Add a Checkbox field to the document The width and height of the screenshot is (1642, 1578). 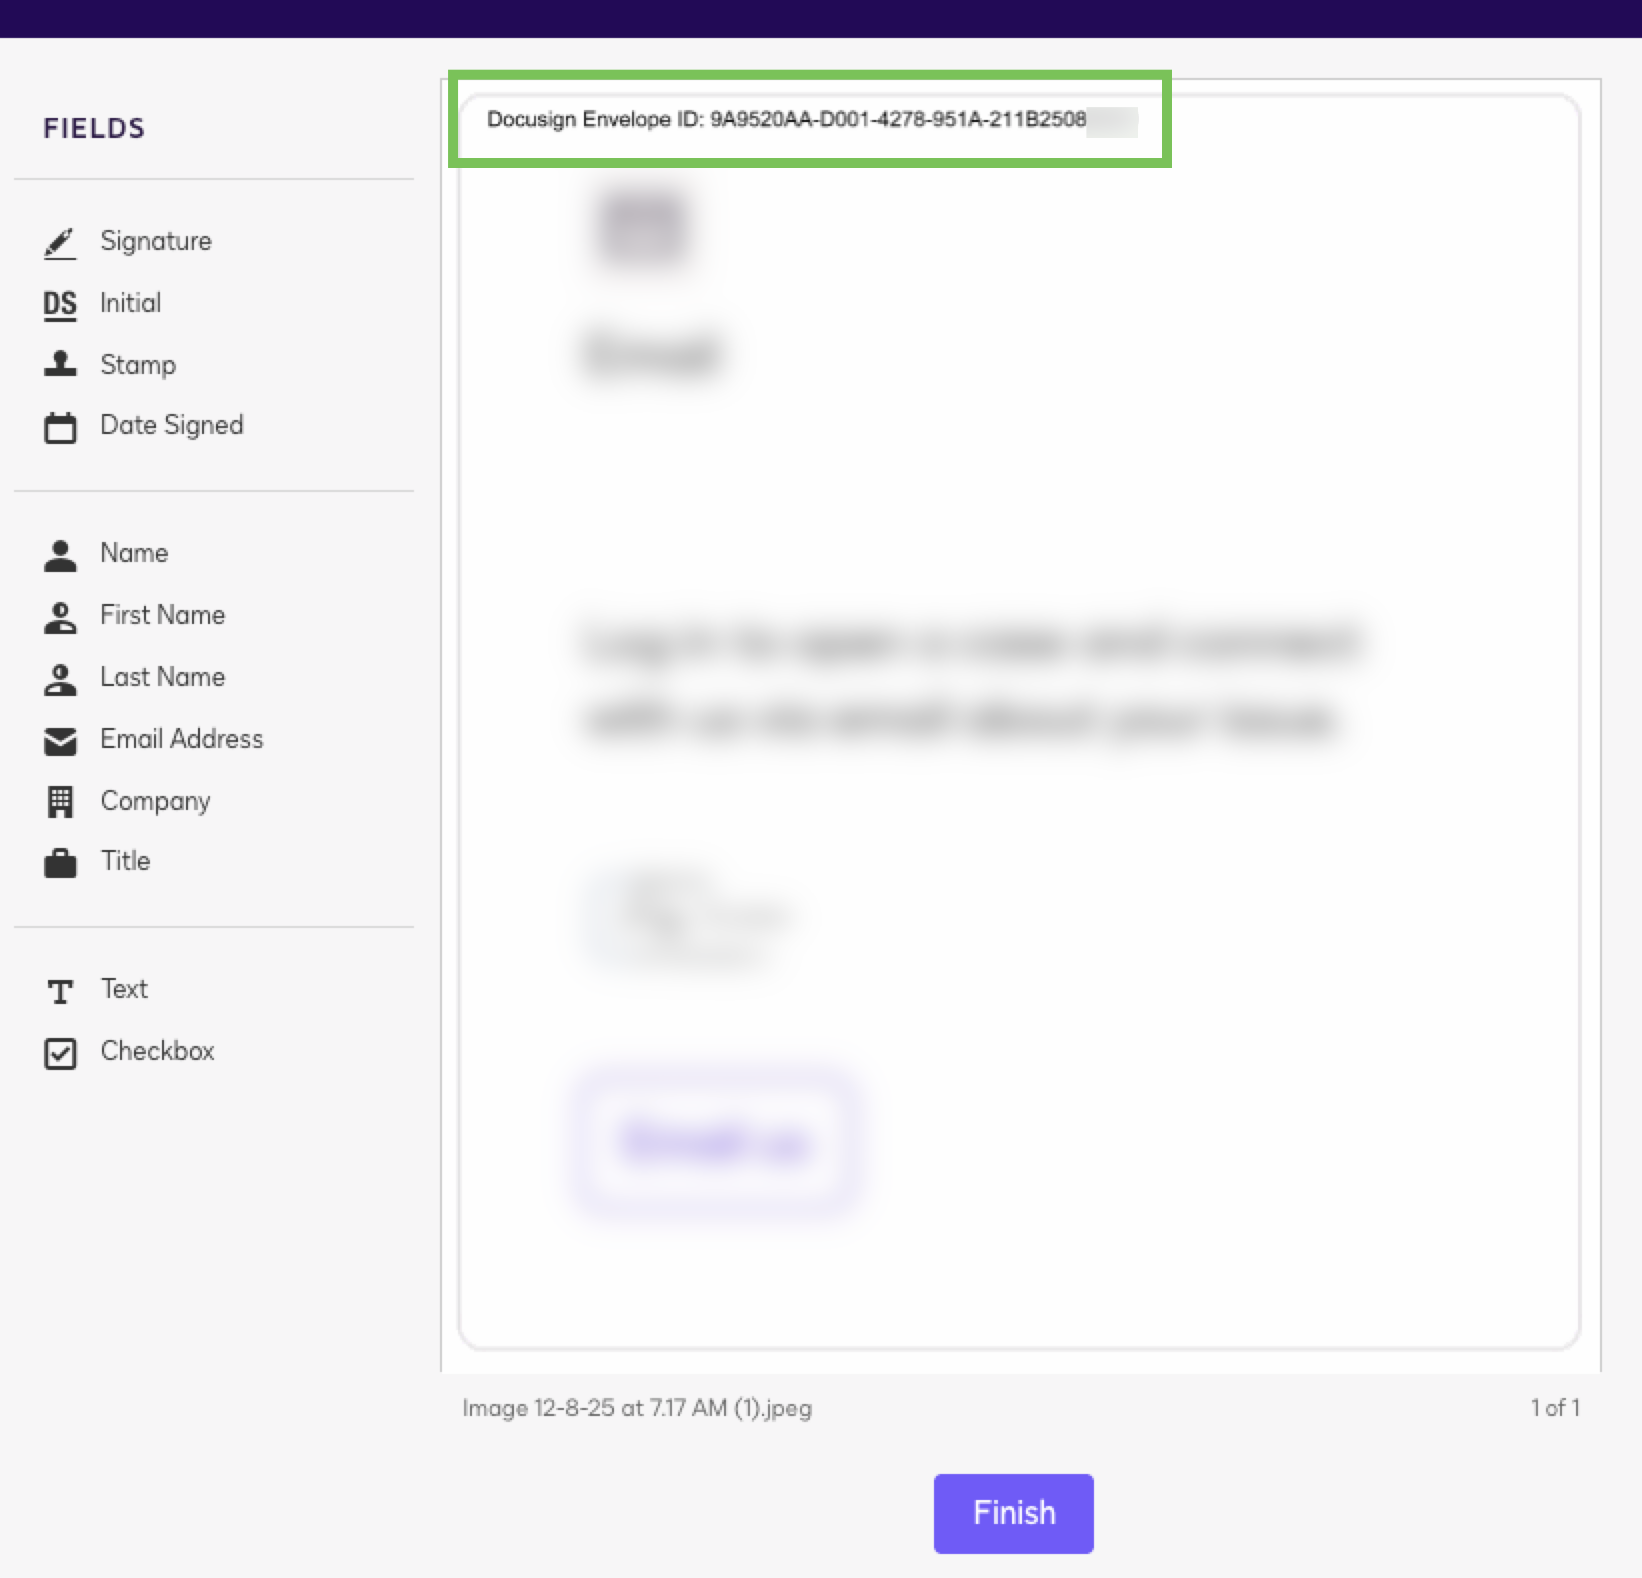pyautogui.click(x=60, y=1052)
